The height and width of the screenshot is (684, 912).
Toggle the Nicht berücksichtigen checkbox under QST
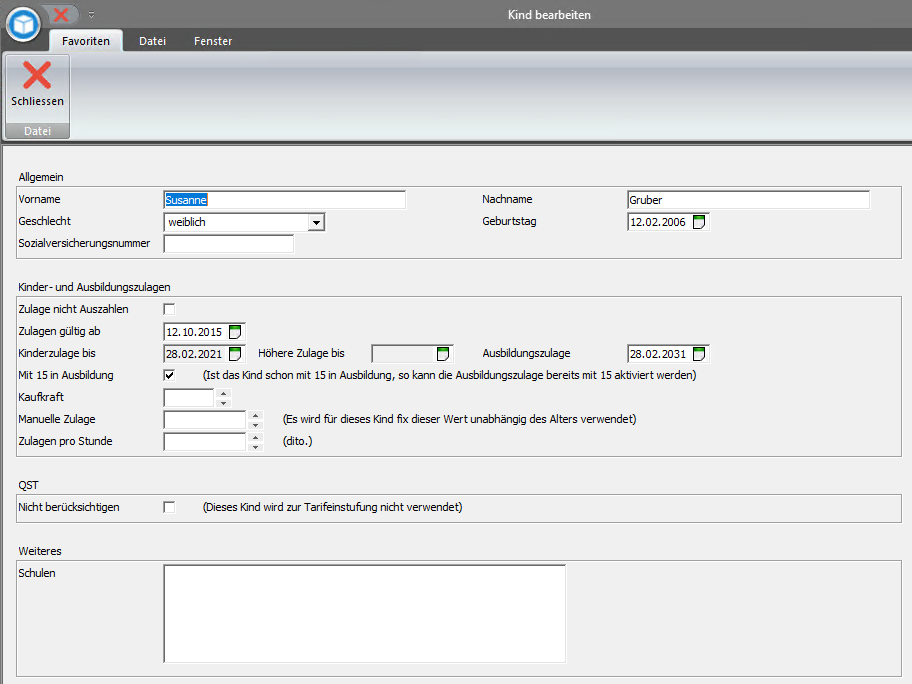tap(169, 507)
